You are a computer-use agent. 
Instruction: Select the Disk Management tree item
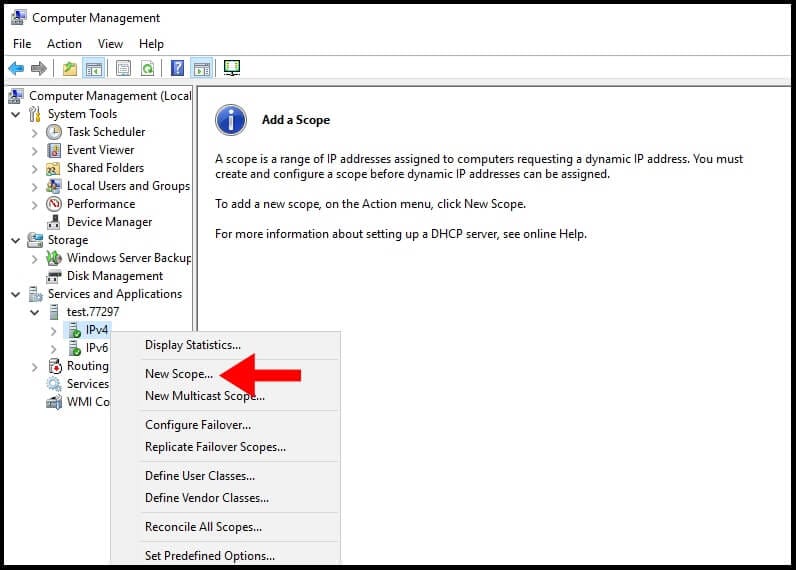pos(115,276)
